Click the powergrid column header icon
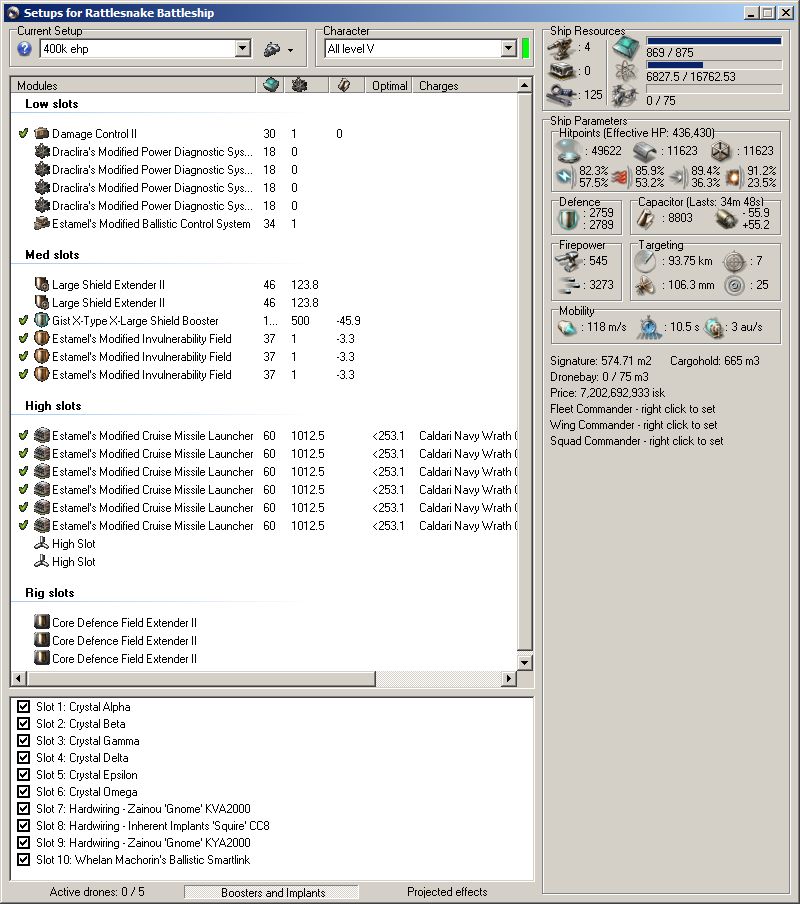 (299, 85)
